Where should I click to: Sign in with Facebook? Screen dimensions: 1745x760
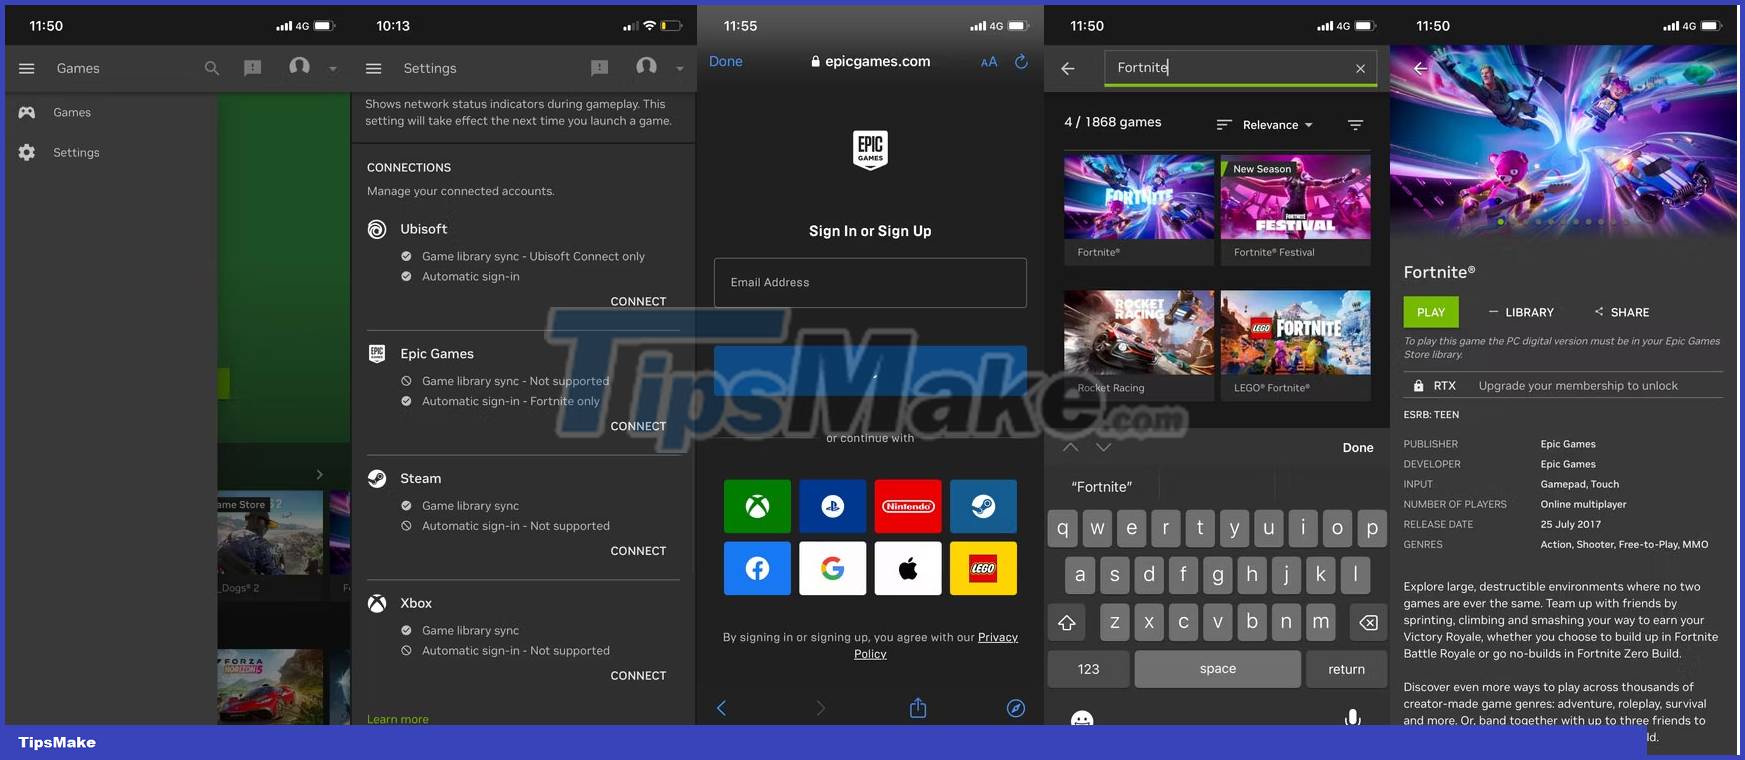(757, 568)
